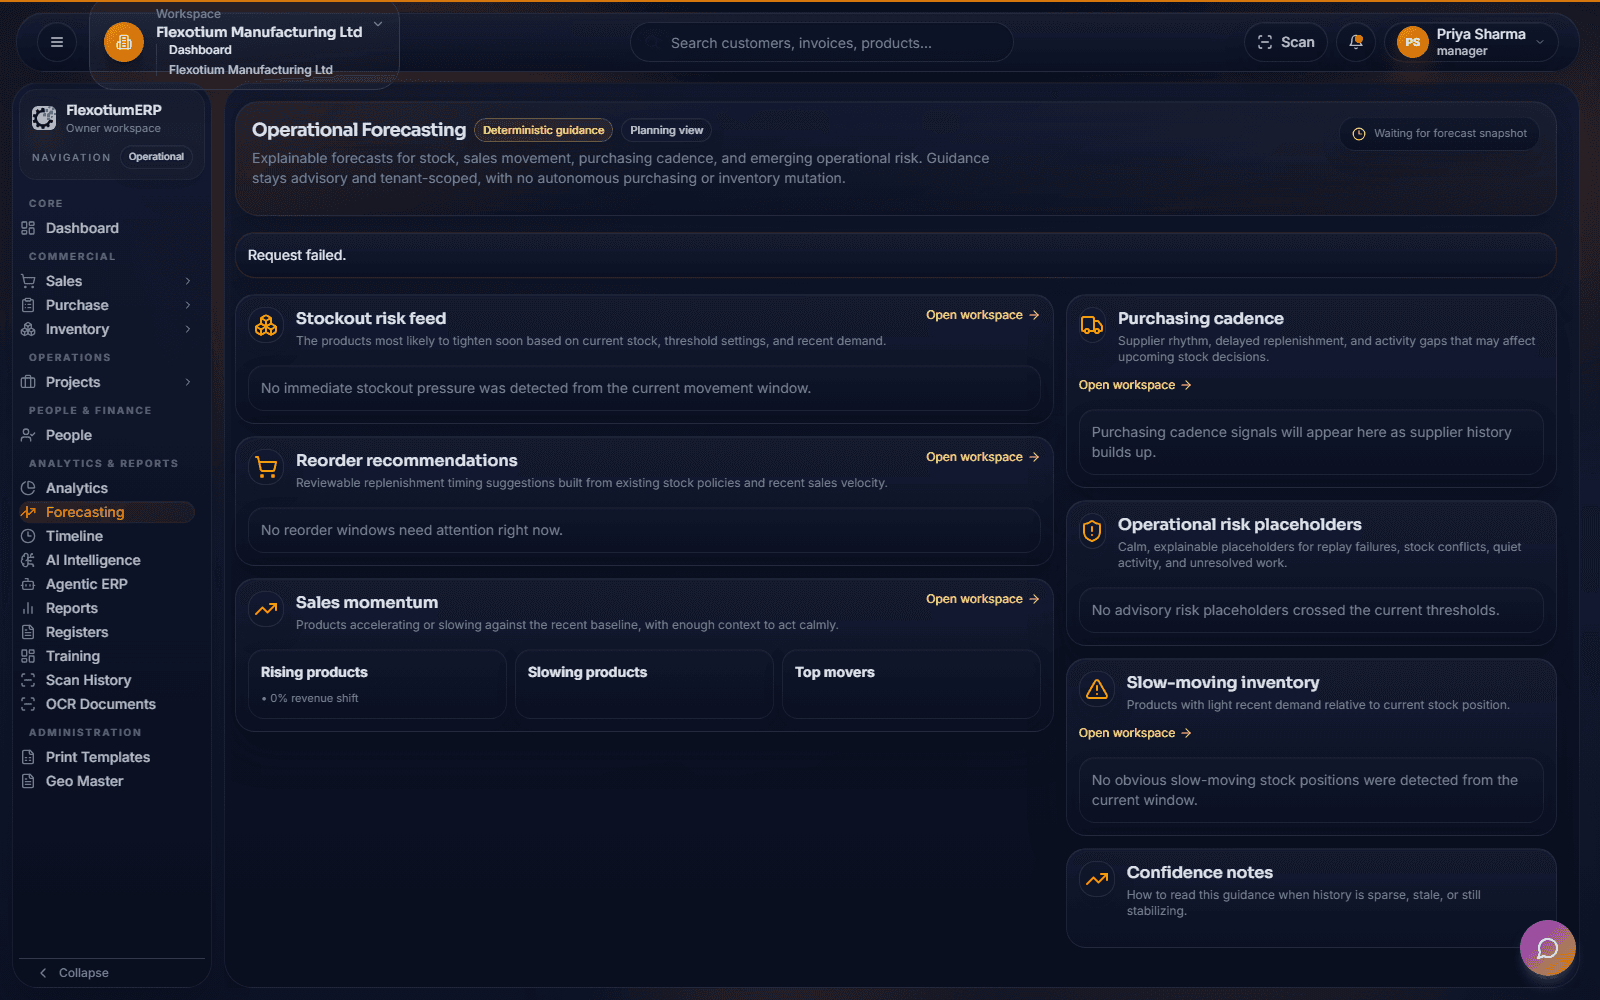Click the Timeline clock icon in sidebar

point(28,536)
